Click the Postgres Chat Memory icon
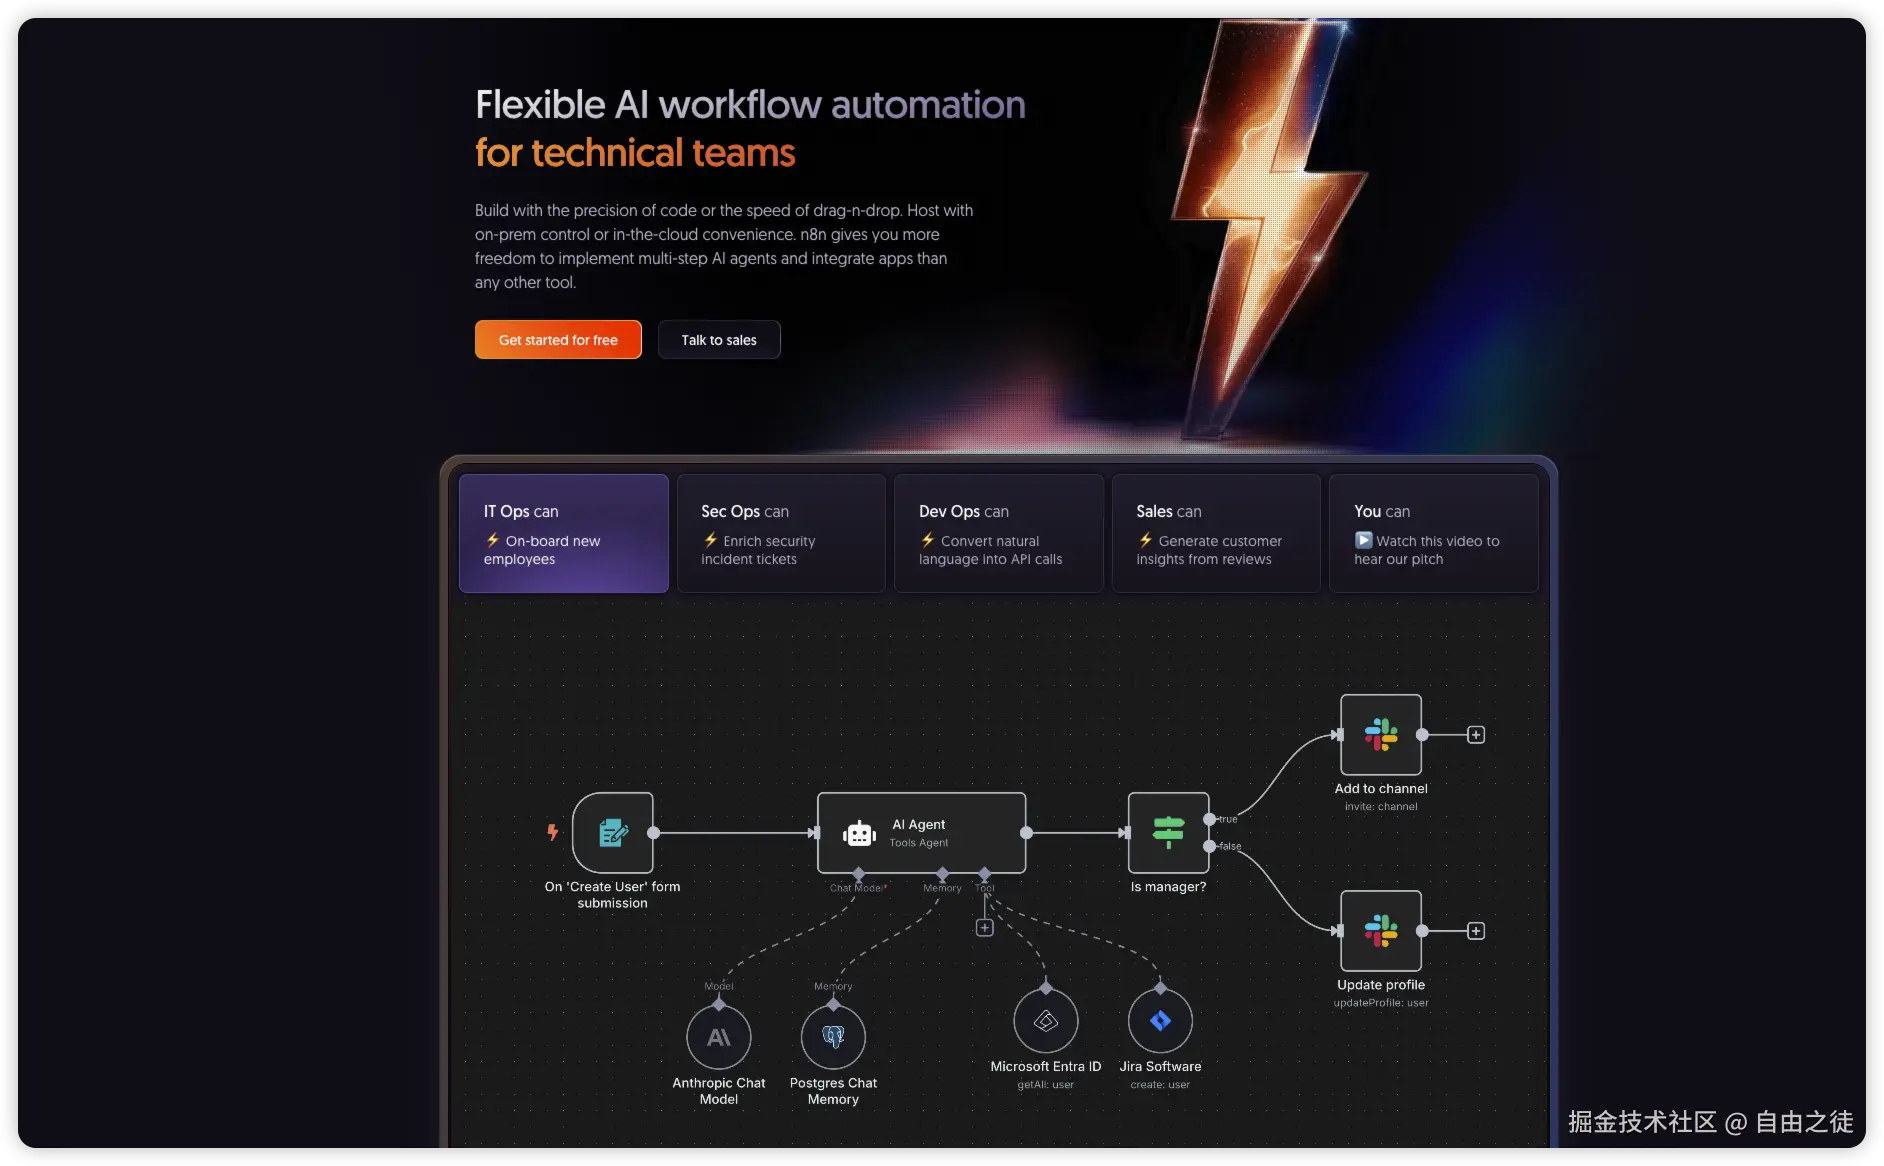 click(833, 1038)
